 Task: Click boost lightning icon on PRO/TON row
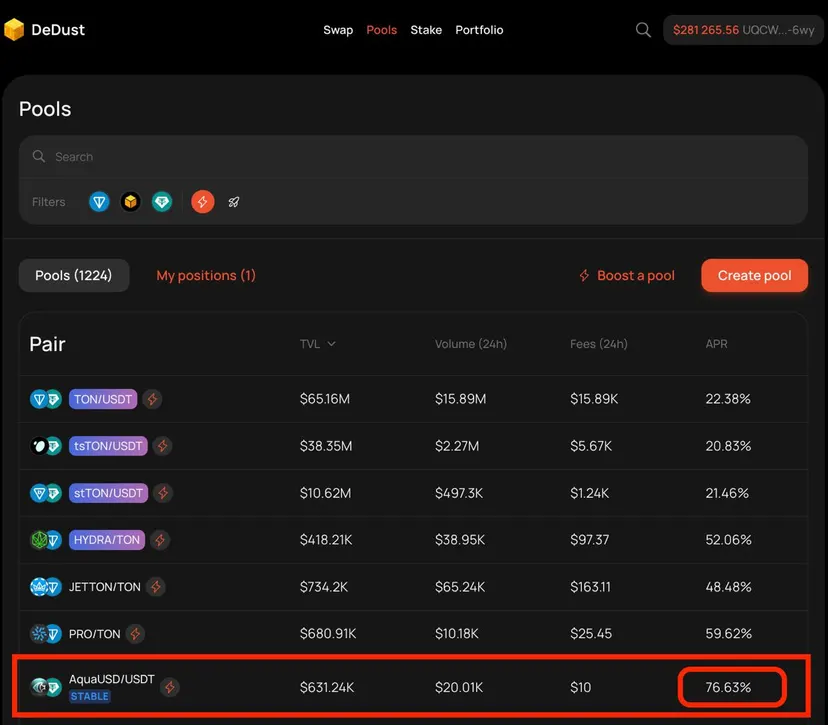point(135,634)
